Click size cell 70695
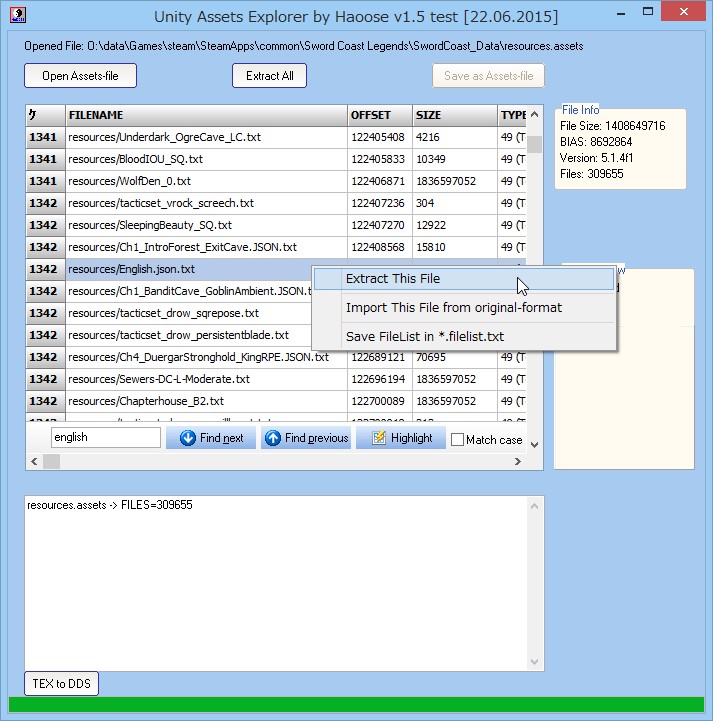Image resolution: width=713 pixels, height=721 pixels. click(x=455, y=357)
